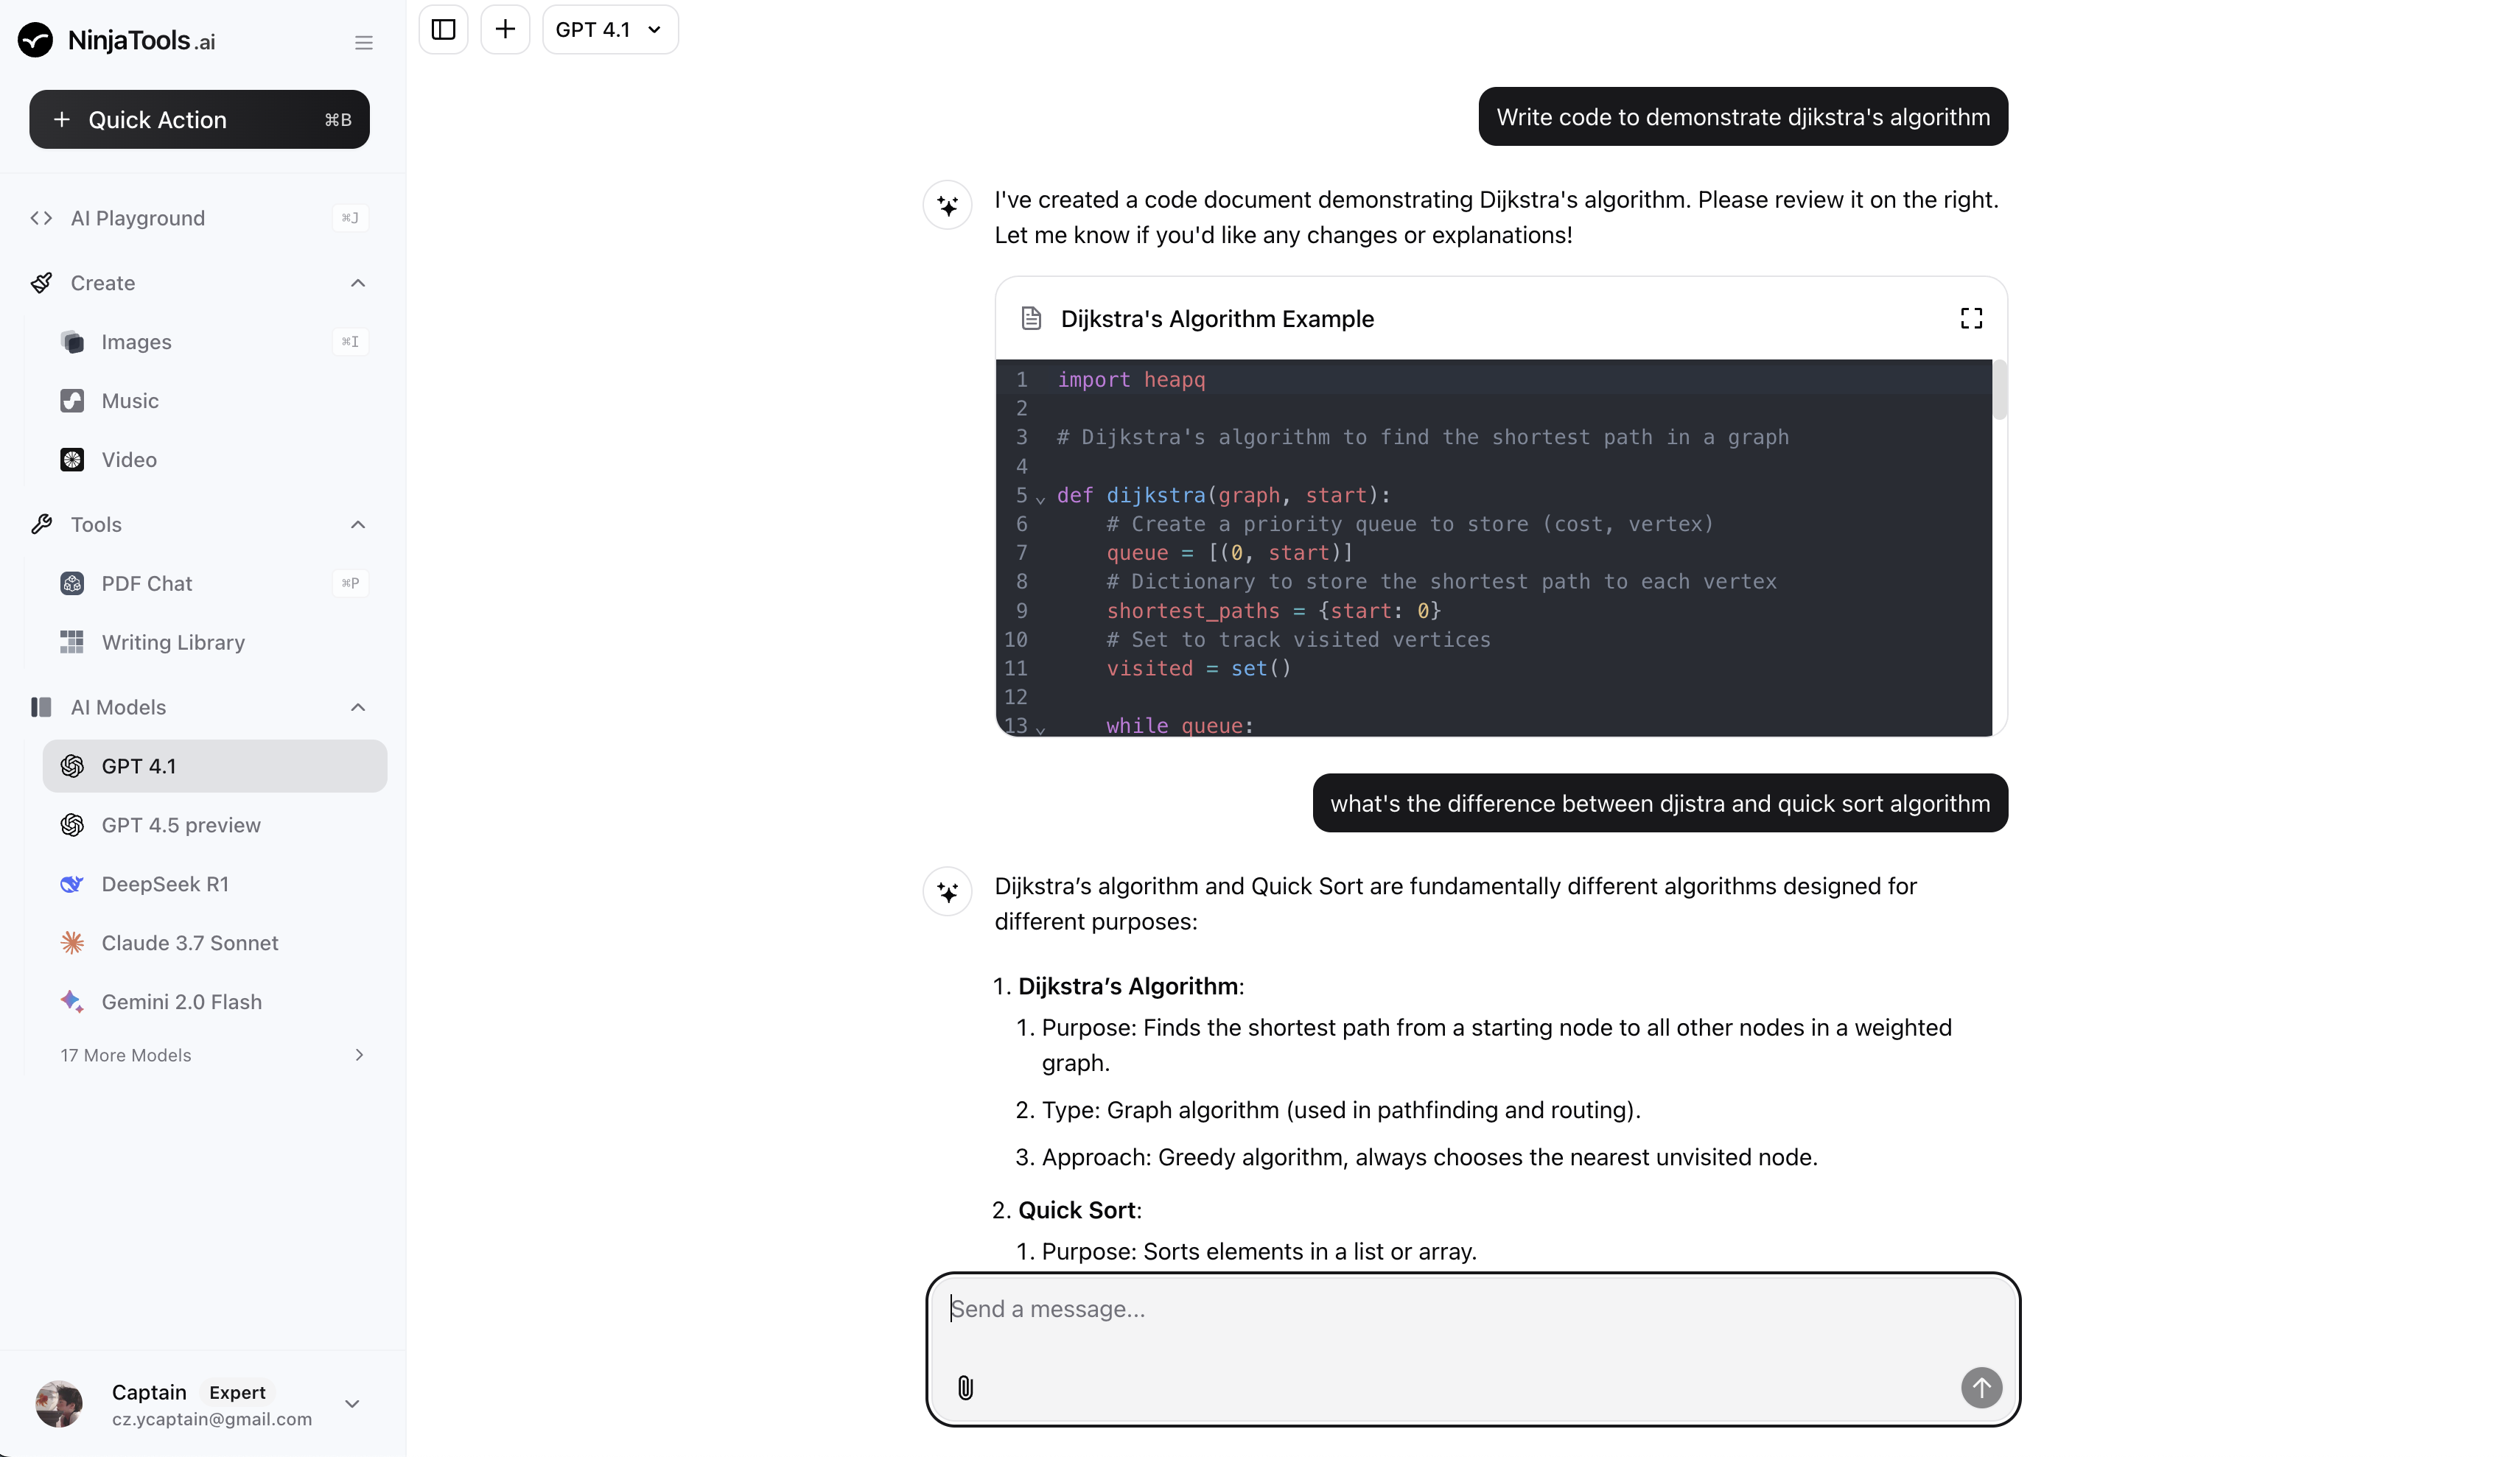This screenshot has height=1457, width=2520.
Task: Click the Quick Action button
Action: pyautogui.click(x=199, y=119)
